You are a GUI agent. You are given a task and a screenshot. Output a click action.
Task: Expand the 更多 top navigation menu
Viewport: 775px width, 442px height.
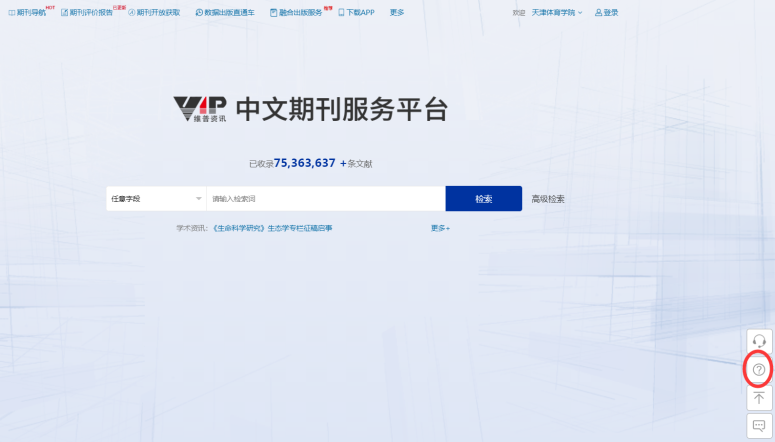[397, 12]
